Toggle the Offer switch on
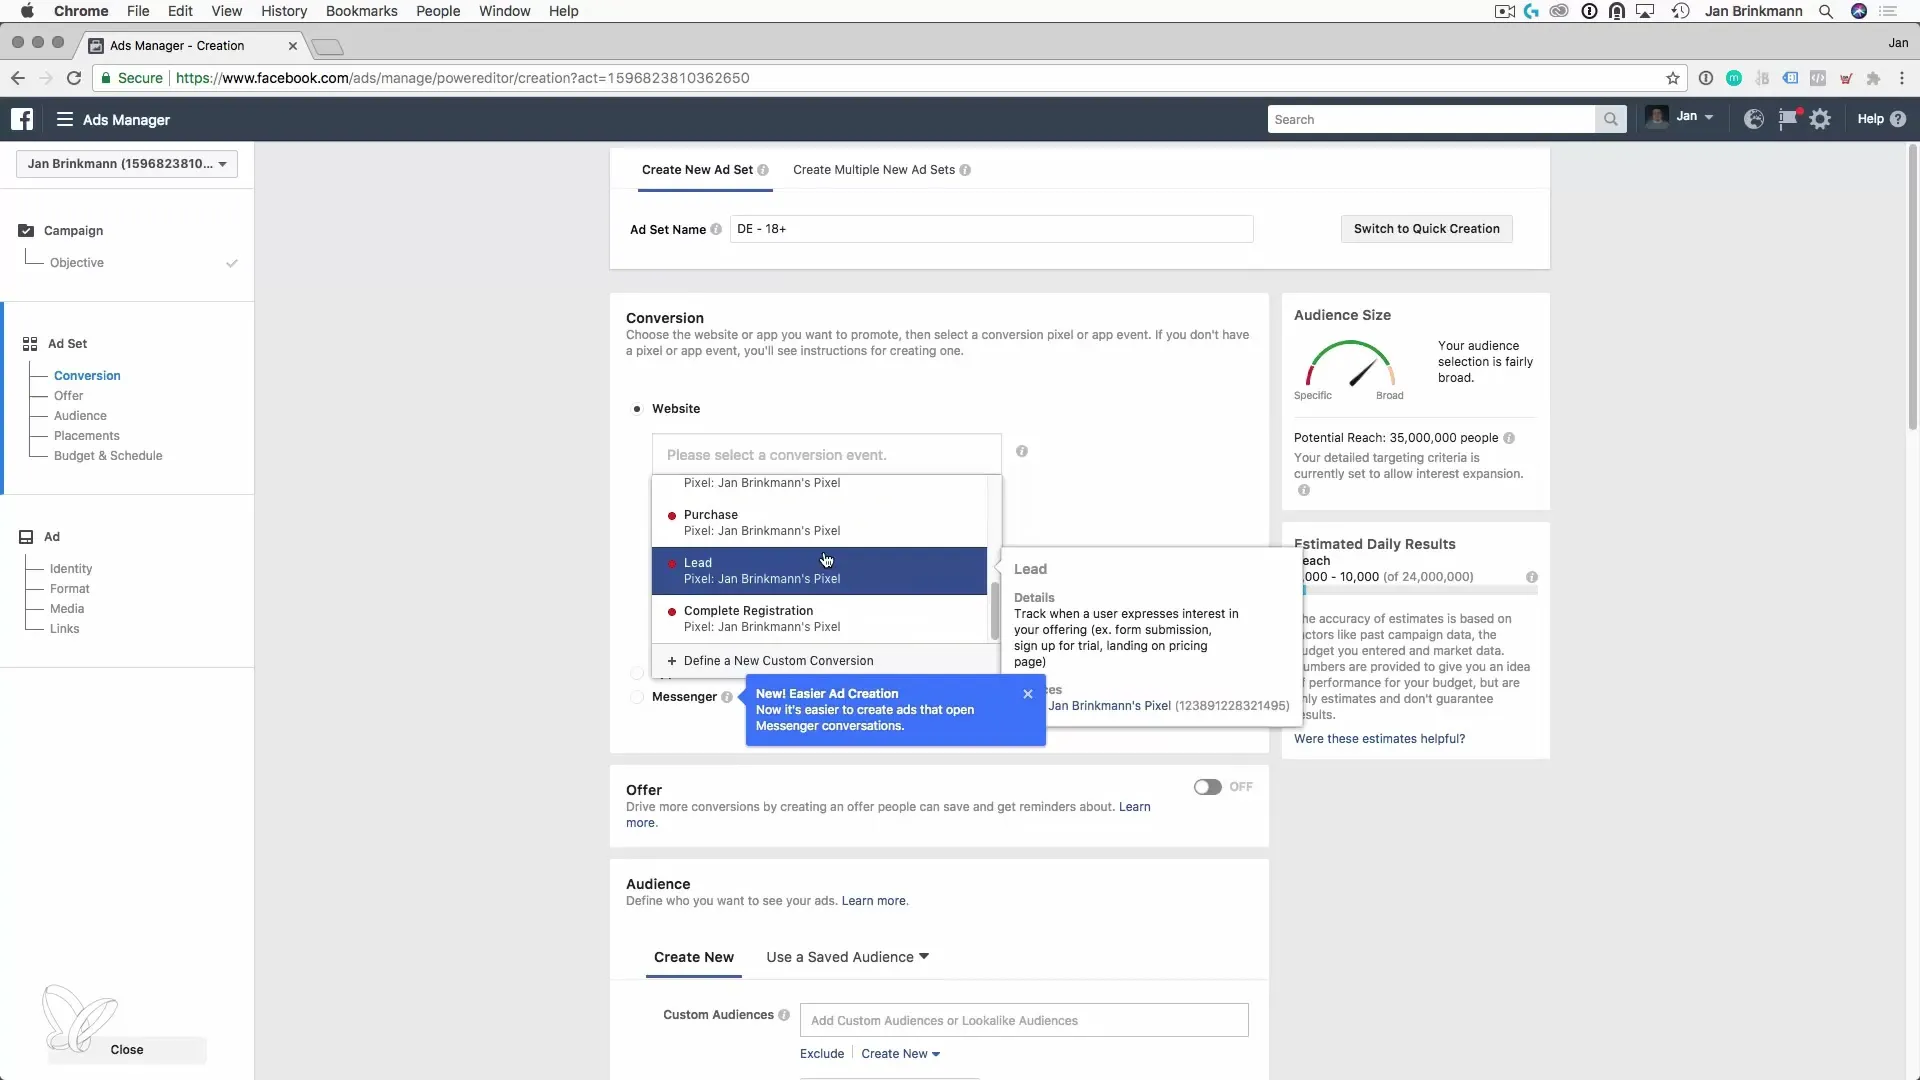The image size is (1920, 1080). coord(1207,787)
